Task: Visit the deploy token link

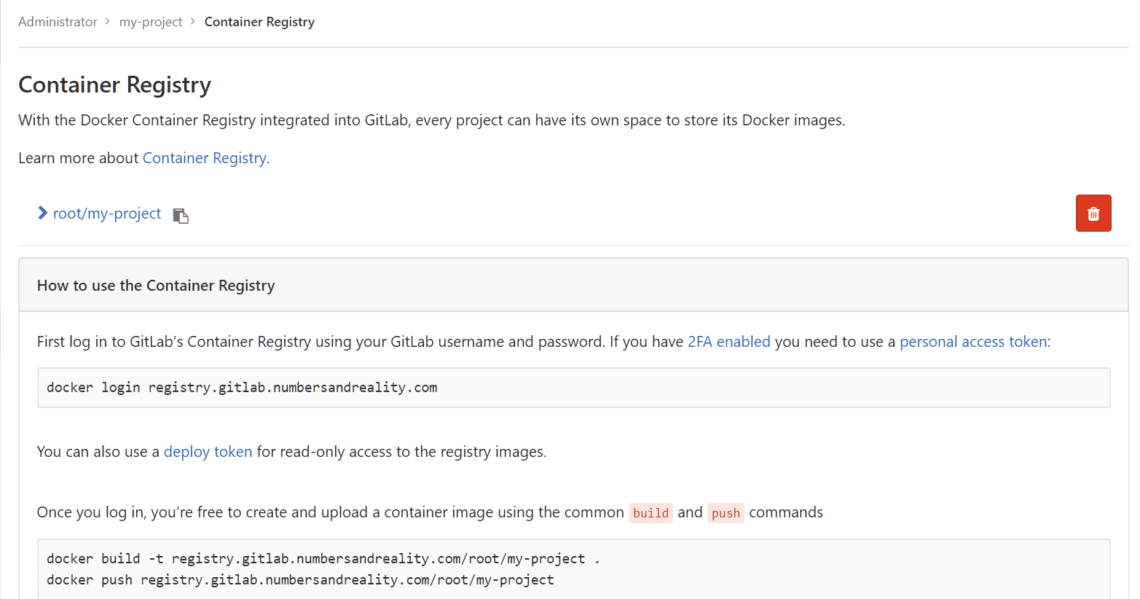Action: pos(208,452)
